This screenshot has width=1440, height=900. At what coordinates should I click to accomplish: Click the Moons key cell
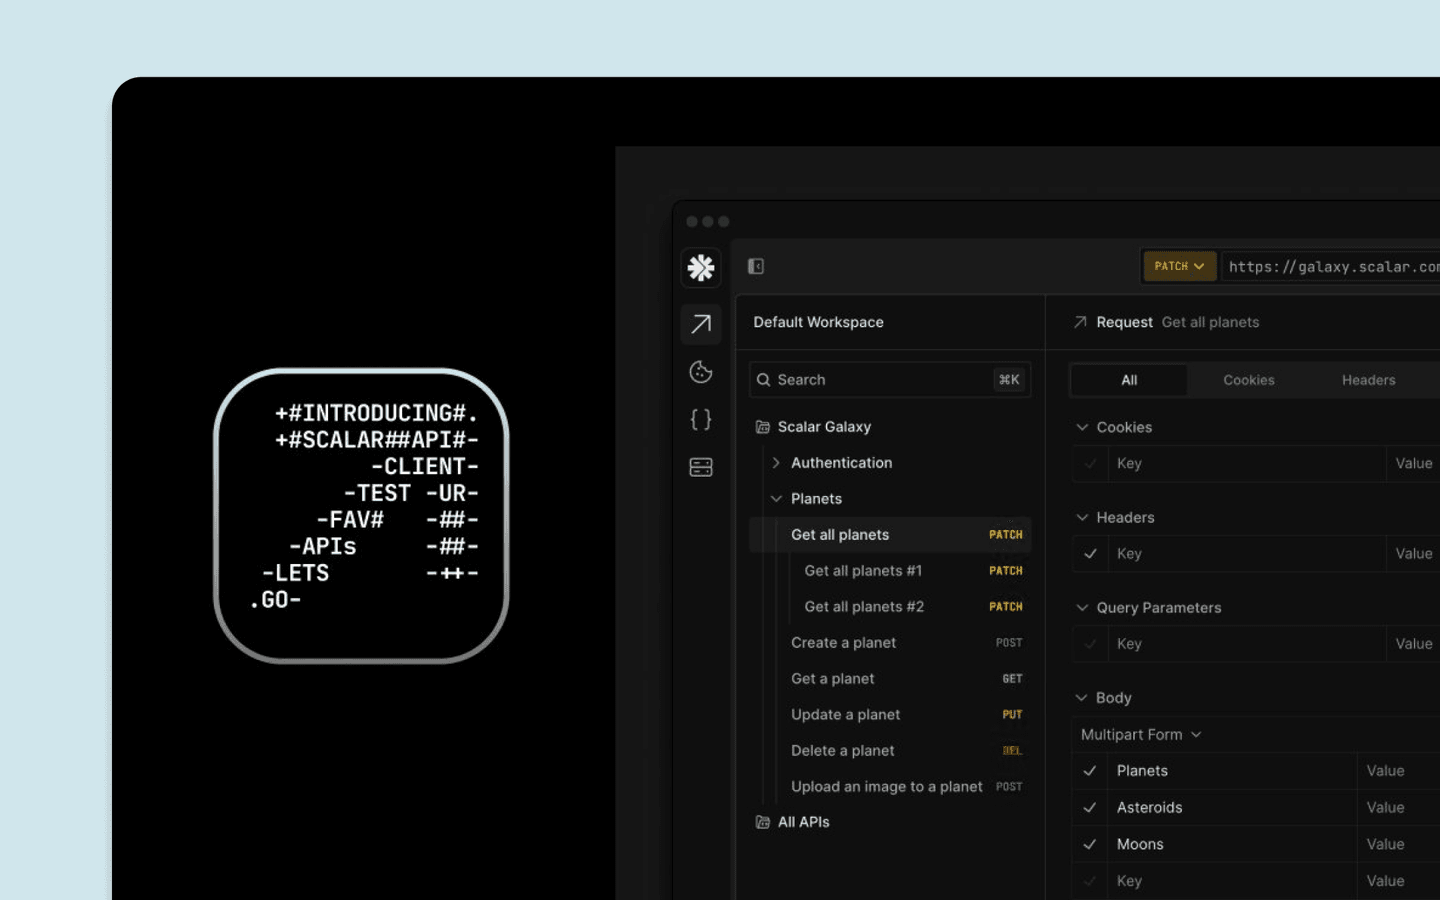(1232, 844)
